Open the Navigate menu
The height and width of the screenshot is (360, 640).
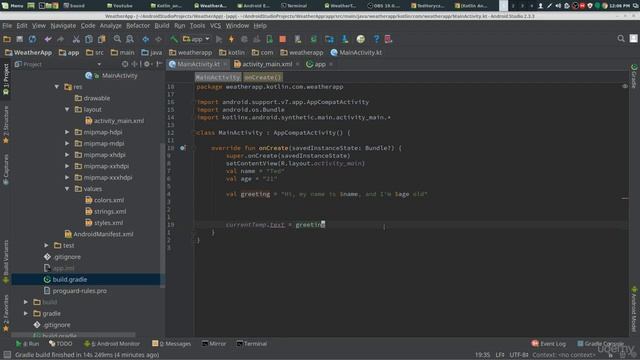coord(63,26)
